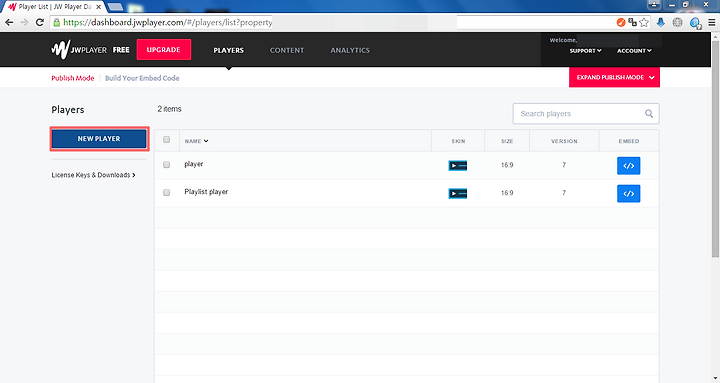Go back in browser history
Image resolution: width=720 pixels, height=383 pixels.
coord(9,22)
